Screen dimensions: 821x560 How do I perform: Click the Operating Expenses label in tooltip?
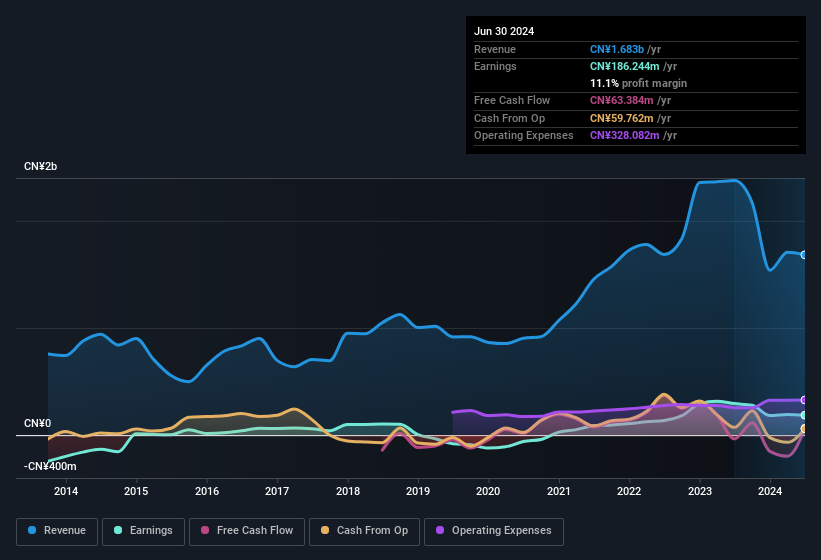(x=524, y=135)
